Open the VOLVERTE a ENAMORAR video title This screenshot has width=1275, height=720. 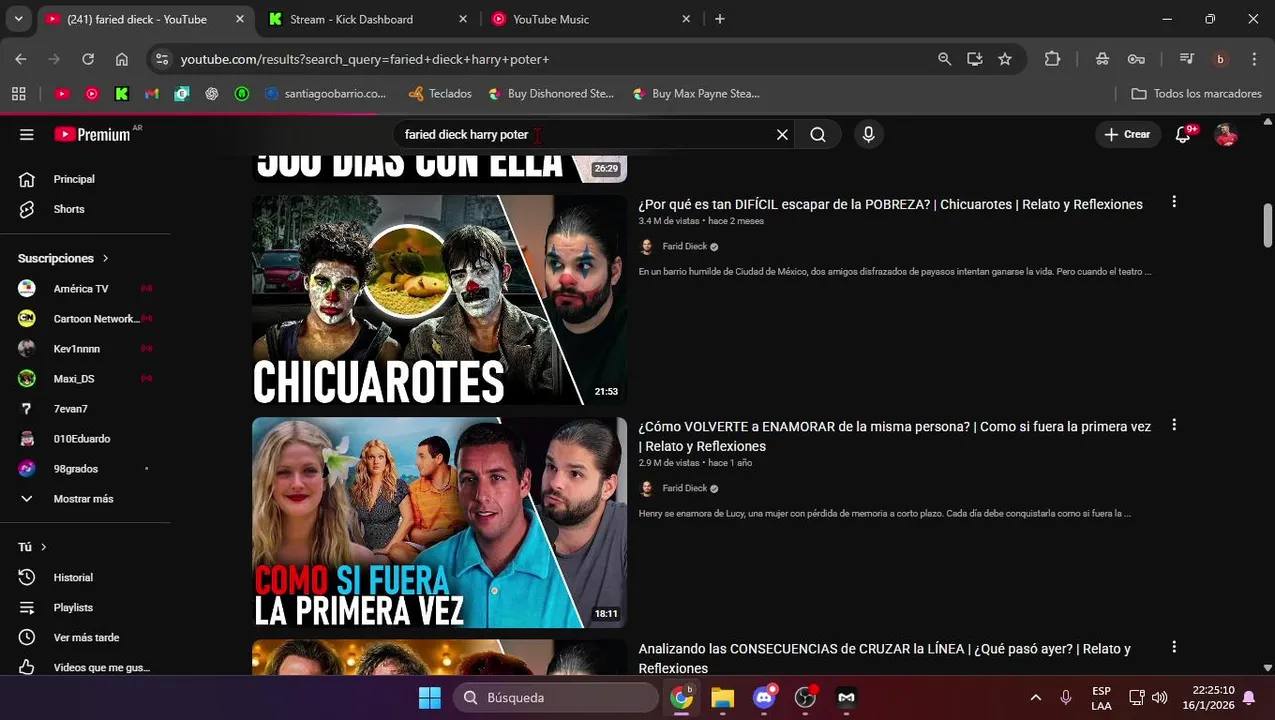tap(894, 436)
